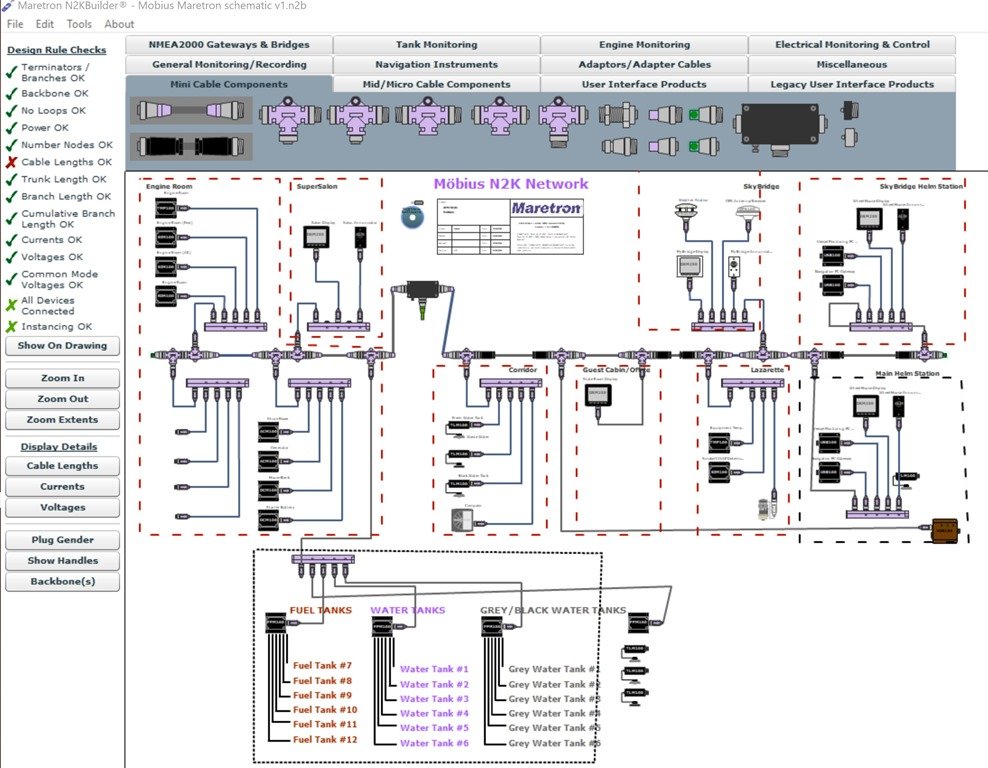Open the Tools menu
Image resolution: width=988 pixels, height=768 pixels.
click(x=79, y=24)
